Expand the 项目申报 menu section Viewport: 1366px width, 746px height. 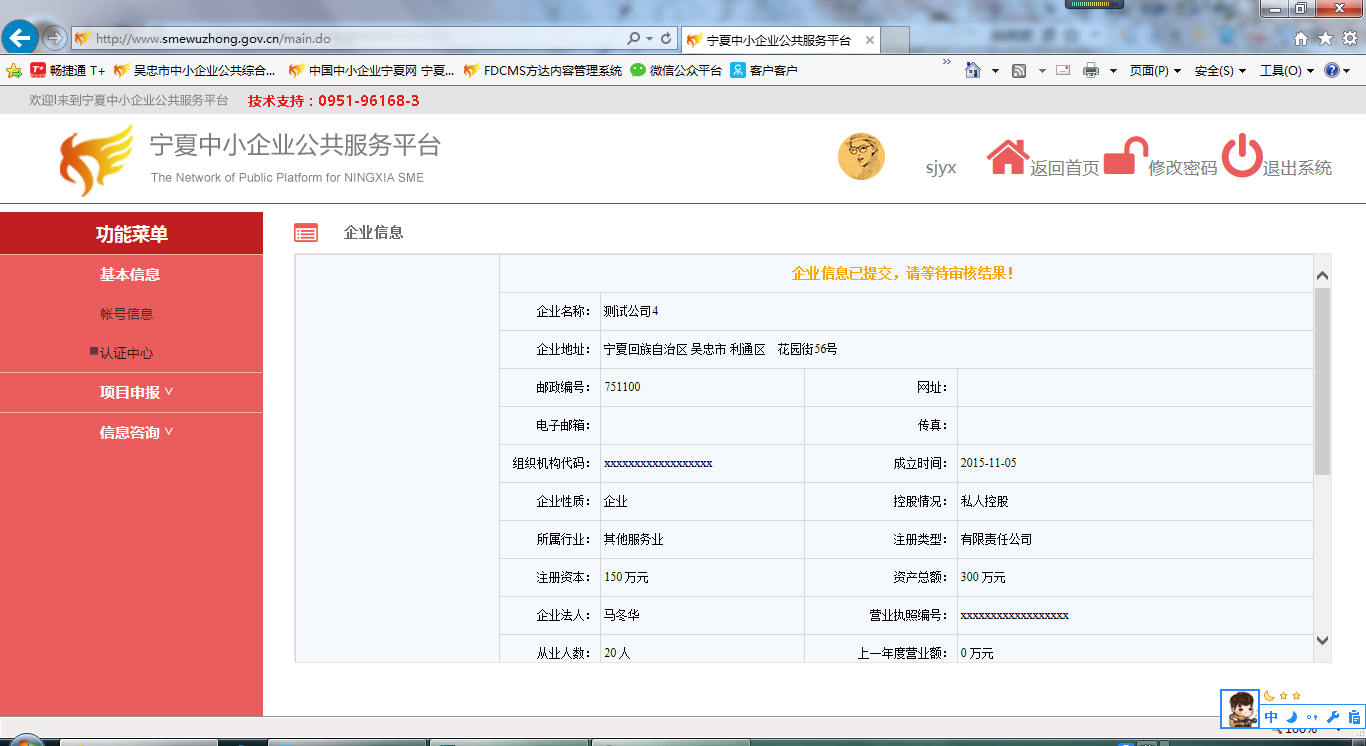point(136,393)
